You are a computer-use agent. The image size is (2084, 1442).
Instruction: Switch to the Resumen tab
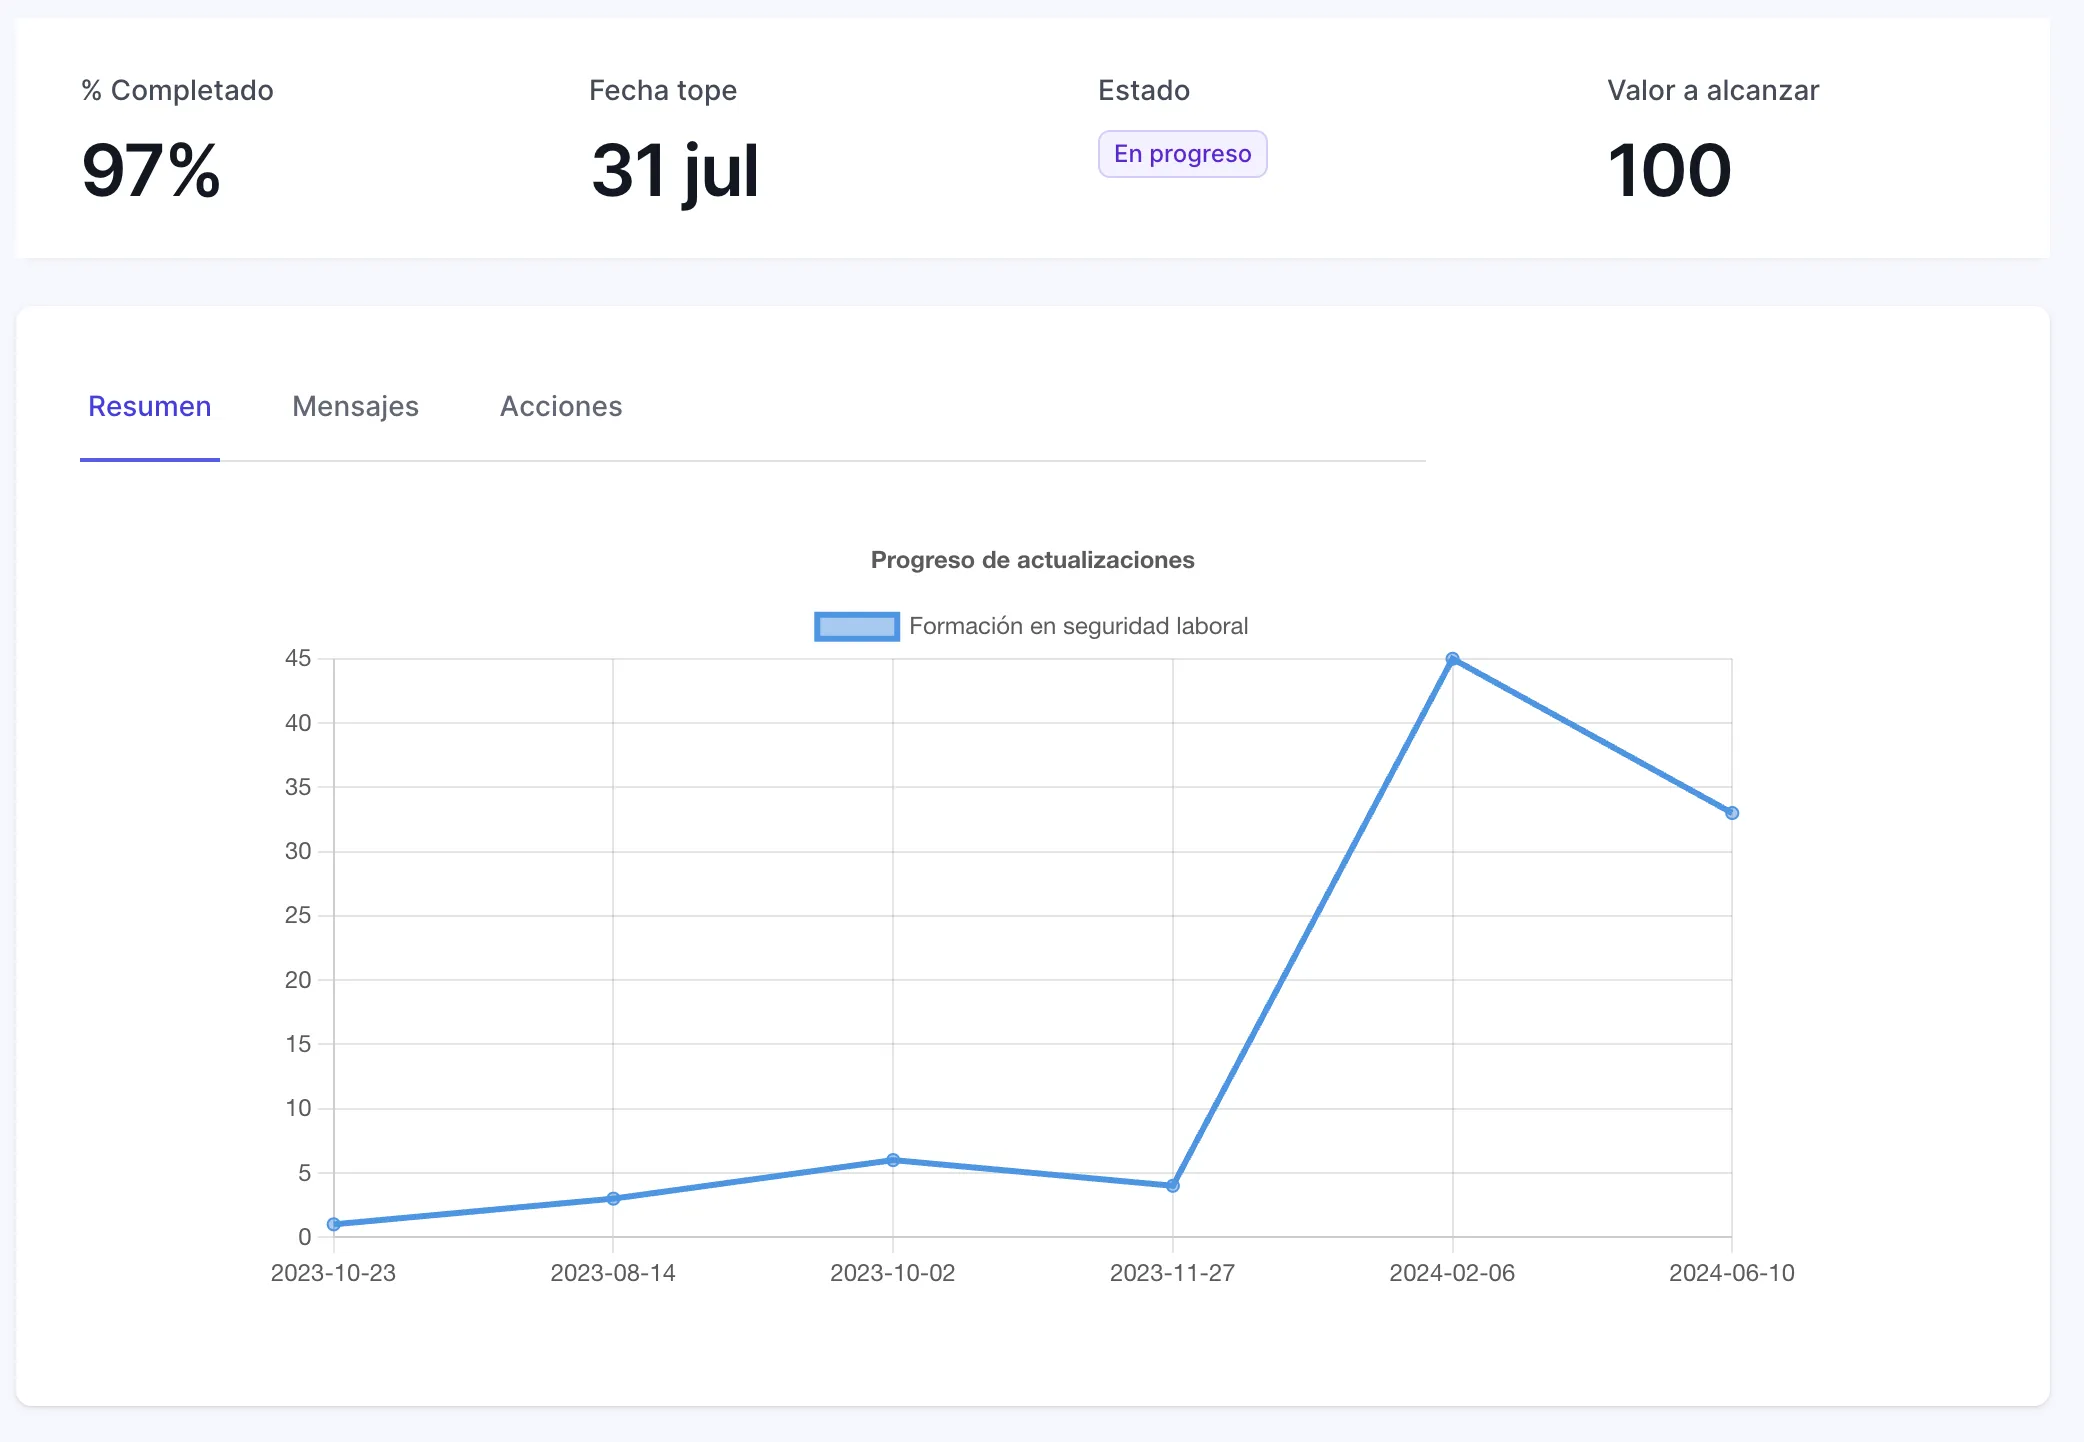[150, 407]
